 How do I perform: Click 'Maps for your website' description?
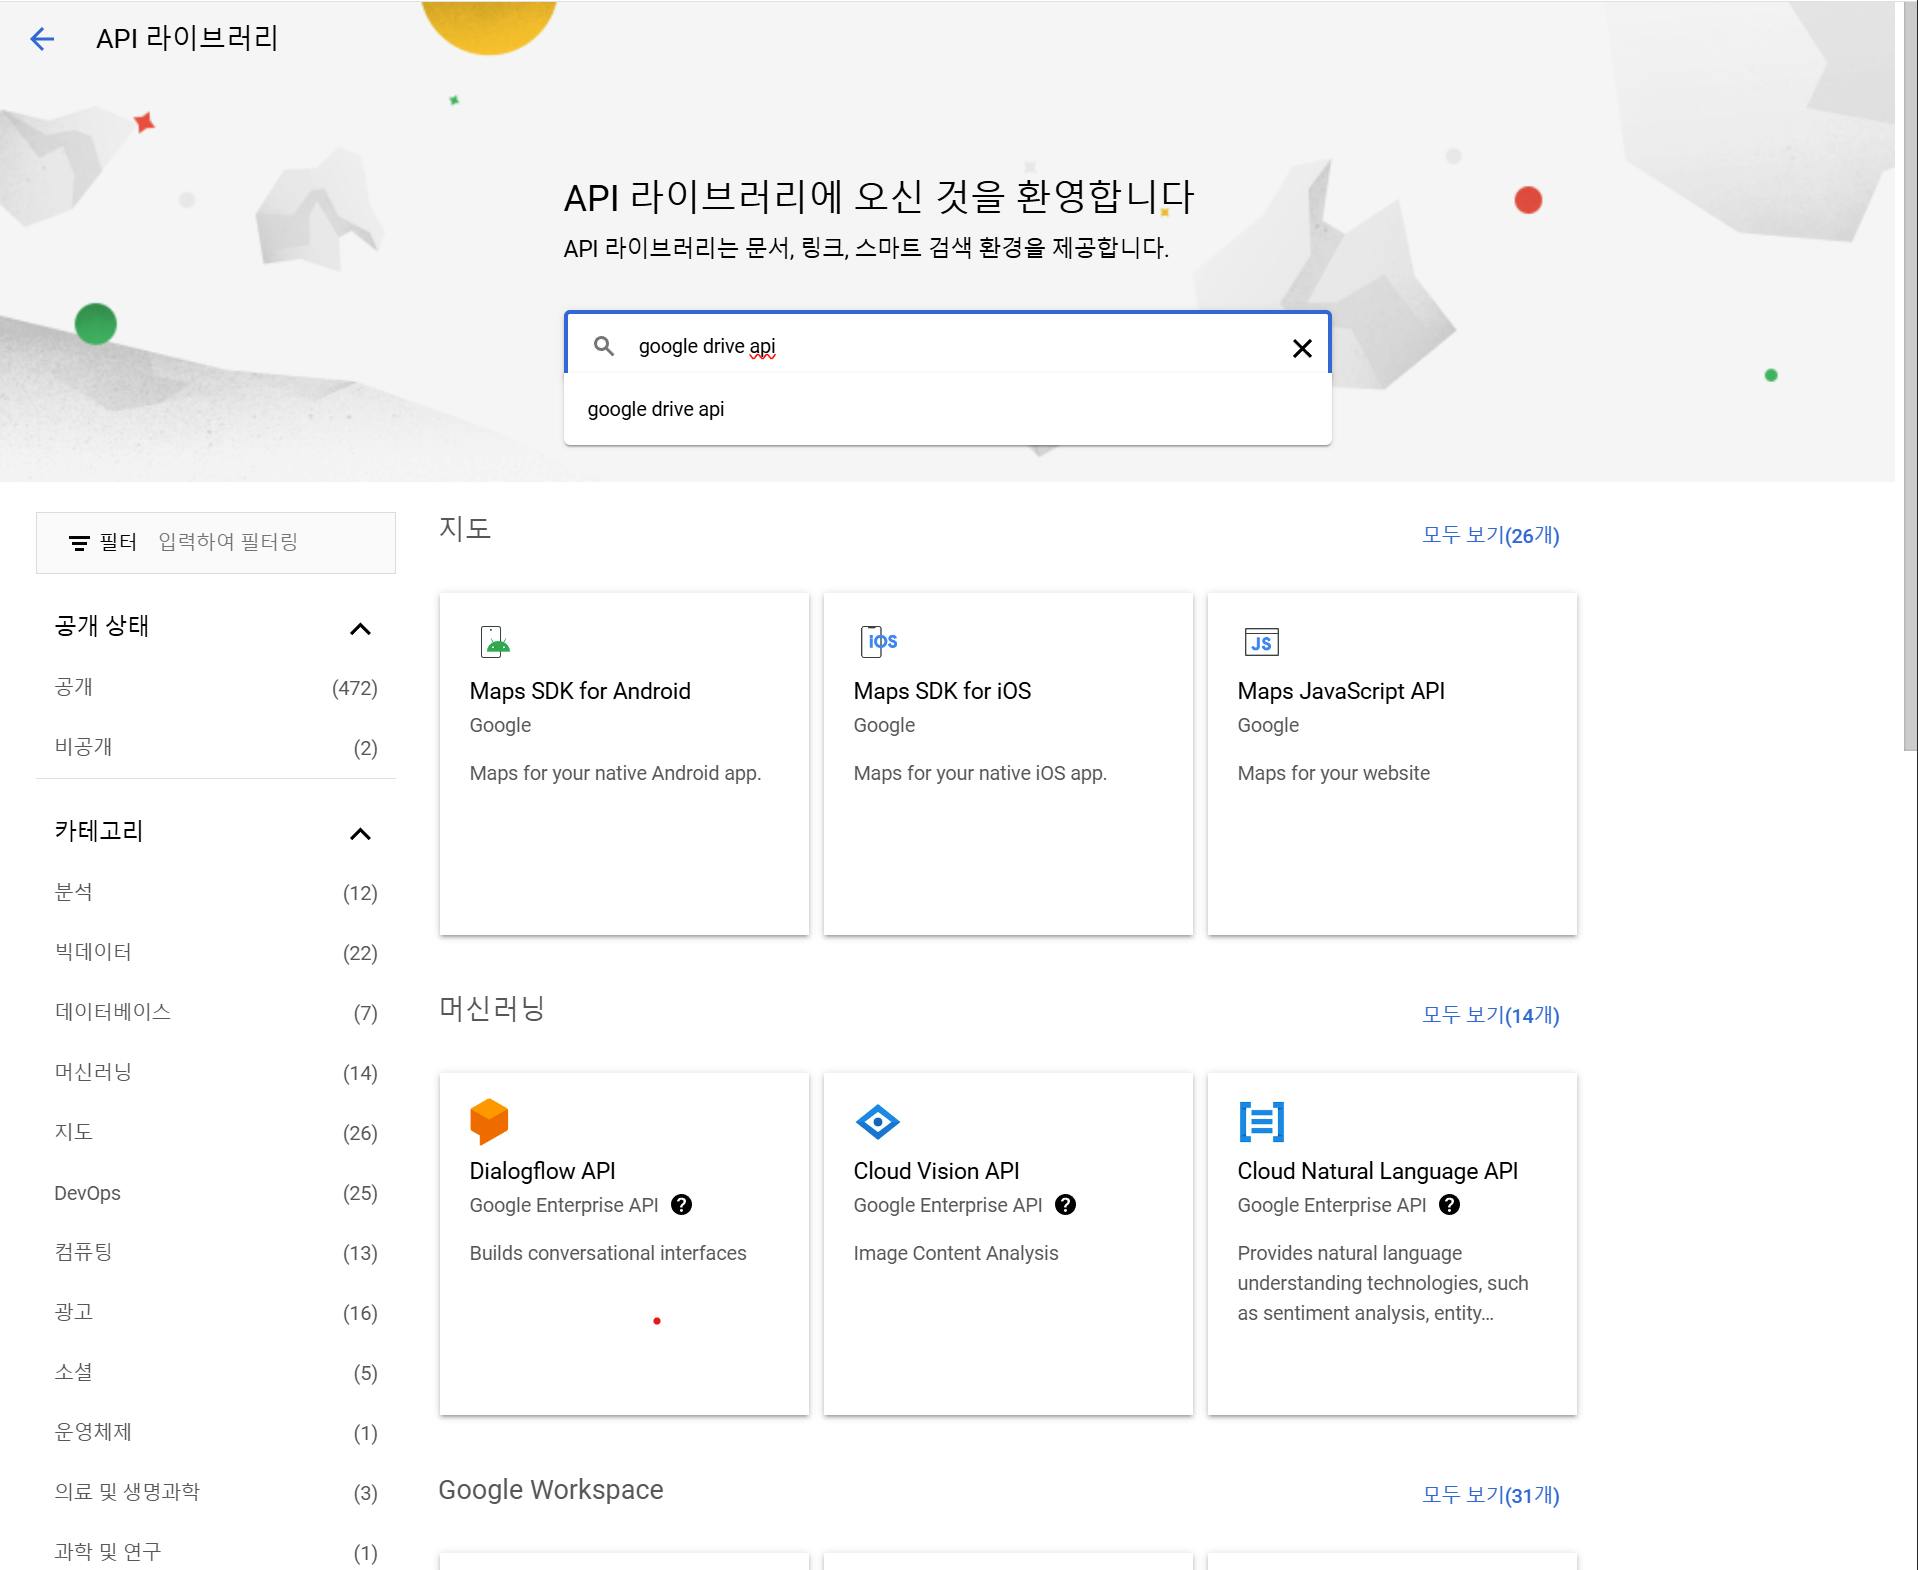pyautogui.click(x=1334, y=773)
